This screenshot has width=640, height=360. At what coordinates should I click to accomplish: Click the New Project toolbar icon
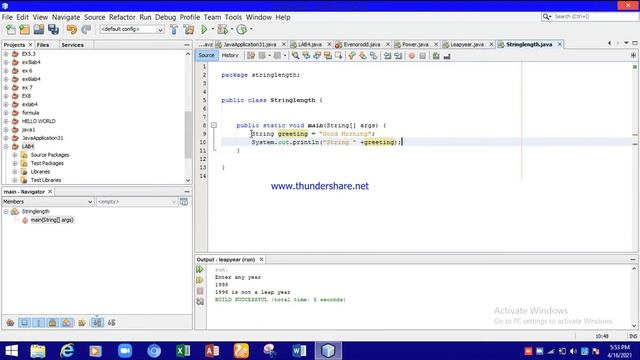click(x=24, y=29)
